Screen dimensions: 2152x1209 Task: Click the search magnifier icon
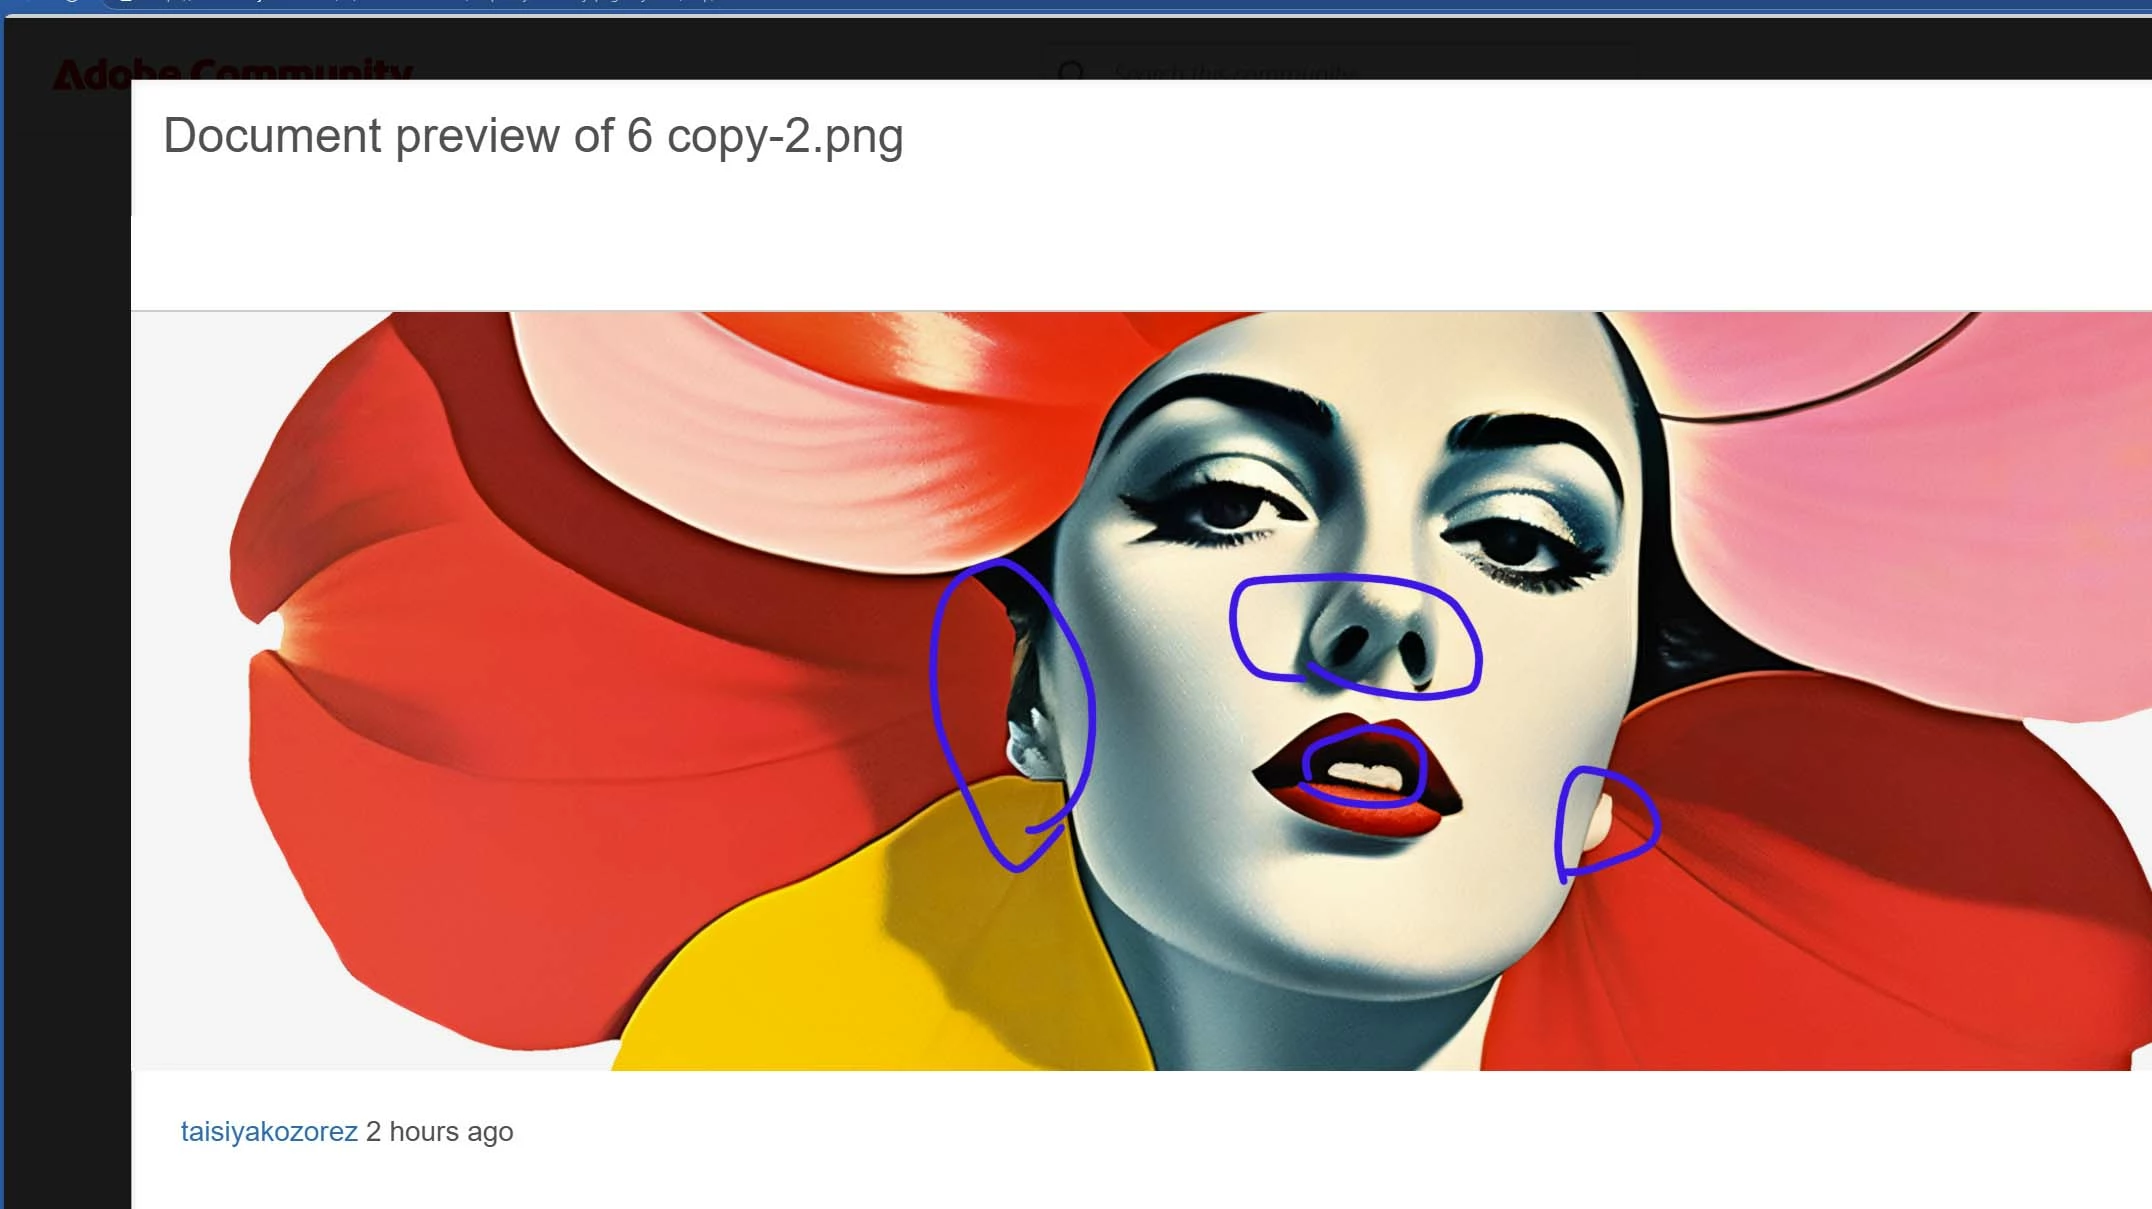(x=1071, y=69)
